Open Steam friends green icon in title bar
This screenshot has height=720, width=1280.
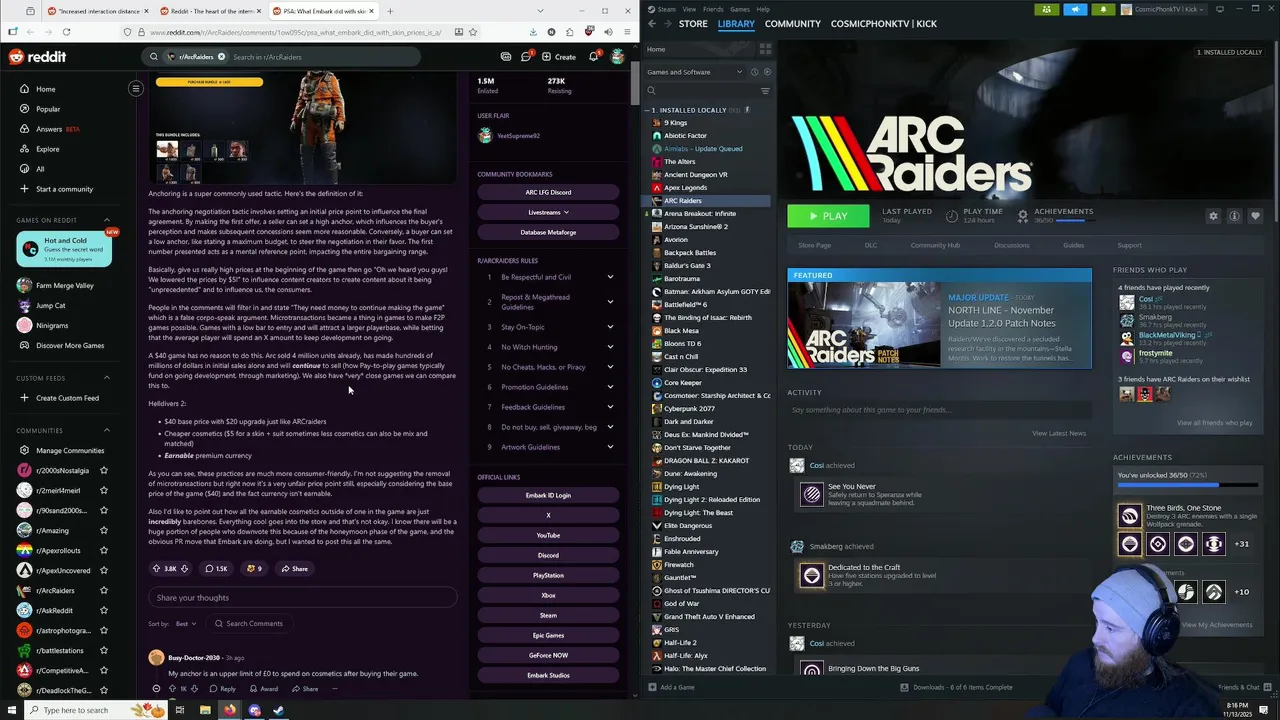1046,9
